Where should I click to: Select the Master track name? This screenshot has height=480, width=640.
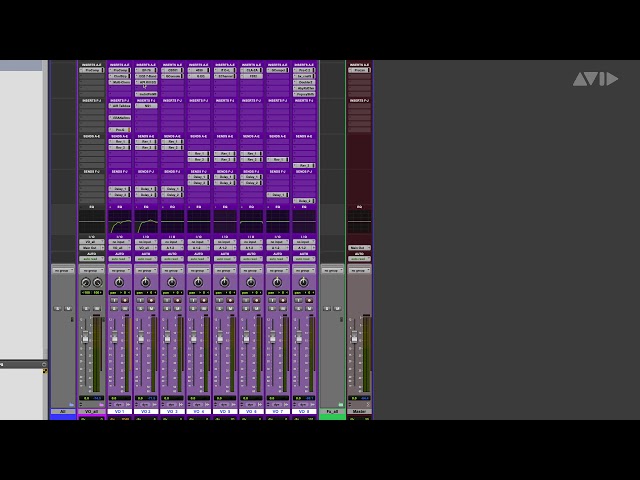[x=359, y=411]
